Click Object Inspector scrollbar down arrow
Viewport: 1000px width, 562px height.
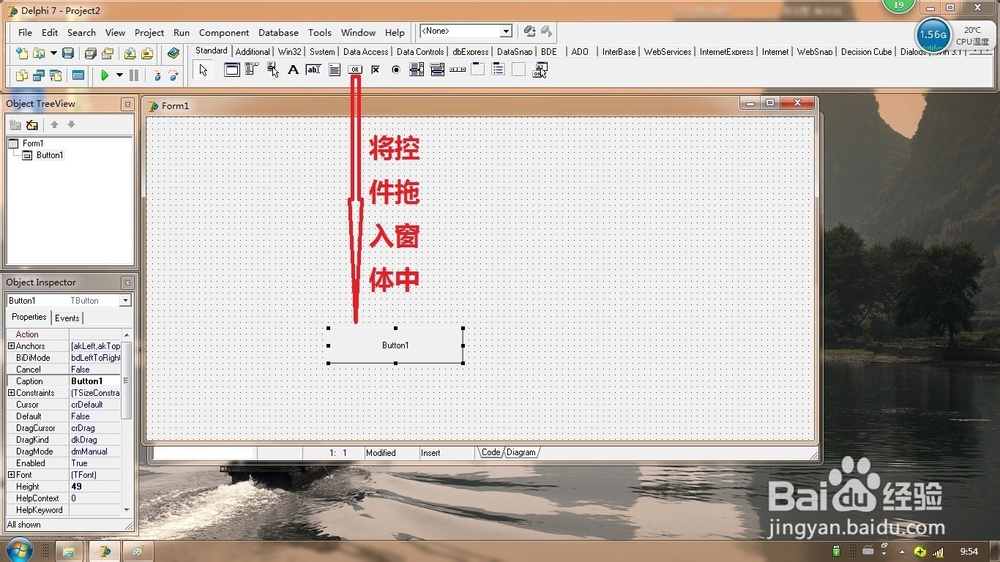(126, 510)
